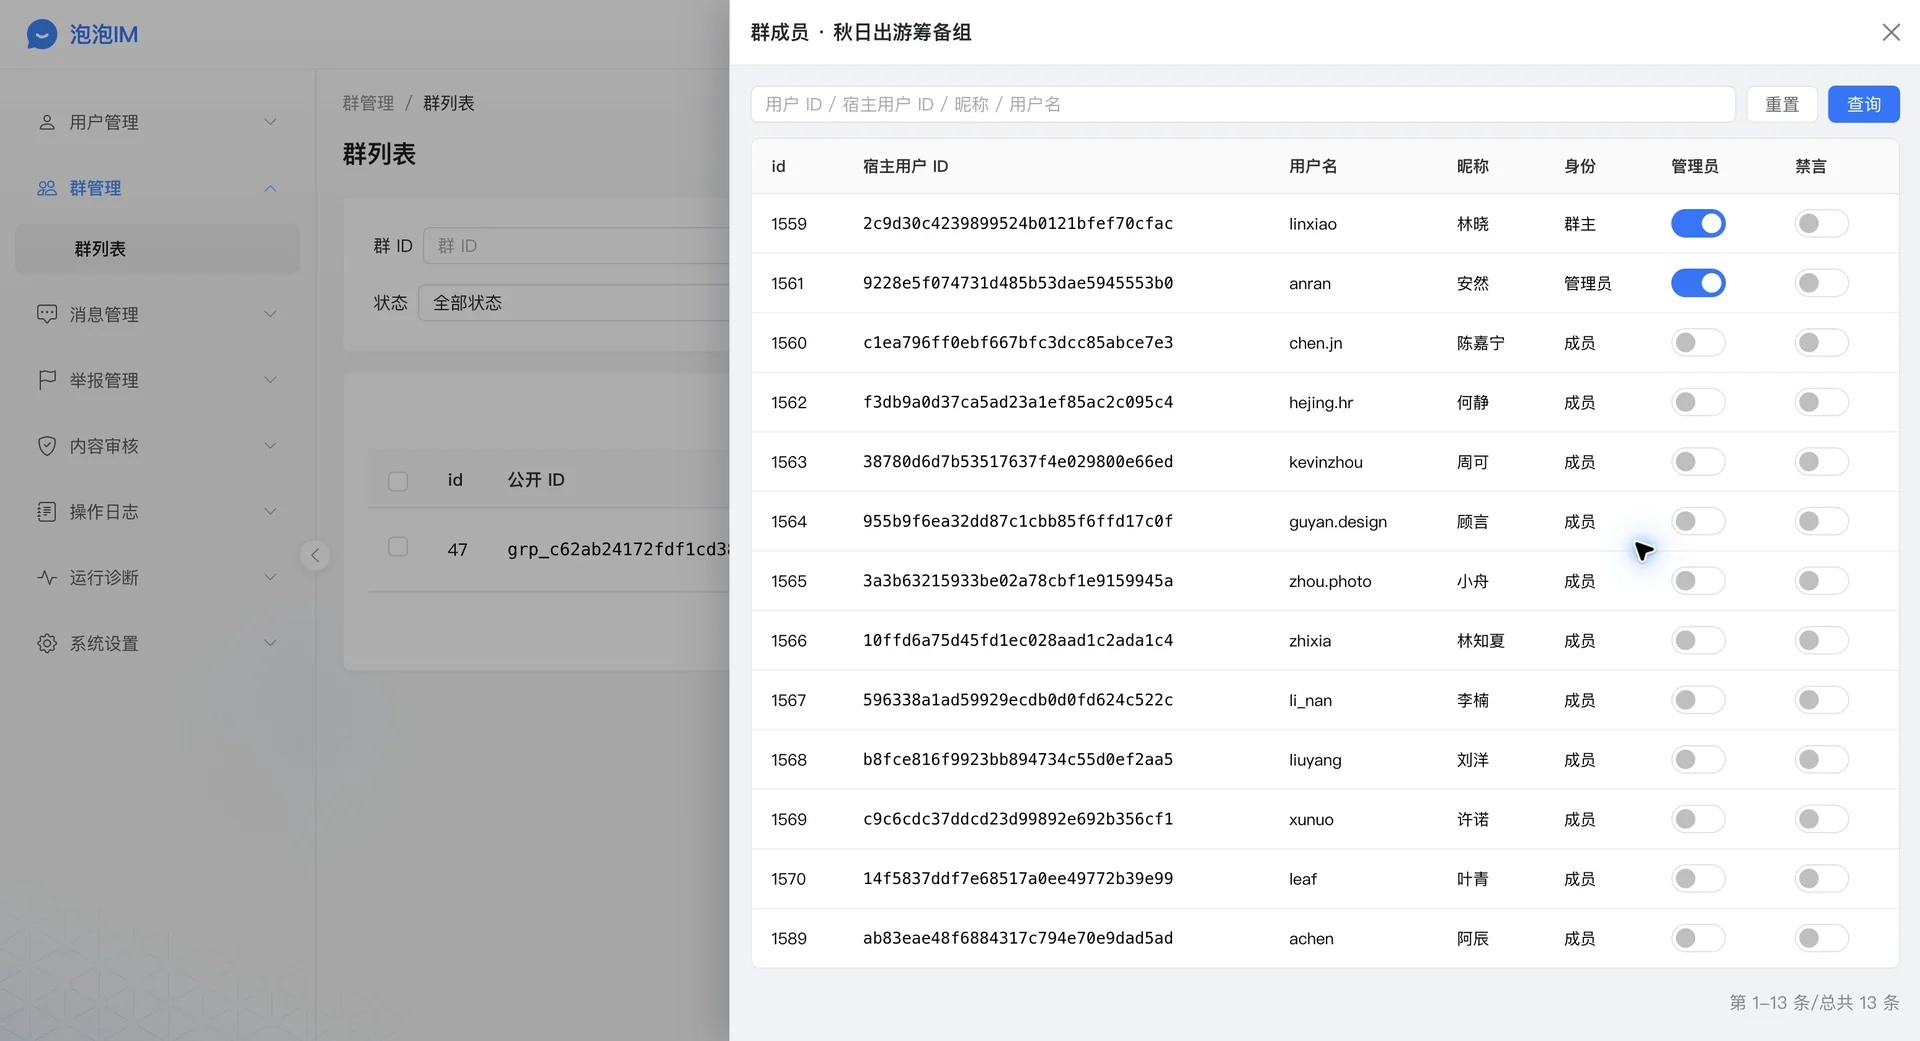Viewport: 1920px width, 1041px height.
Task: Click the 运行诊断 pulse icon
Action: pos(47,578)
